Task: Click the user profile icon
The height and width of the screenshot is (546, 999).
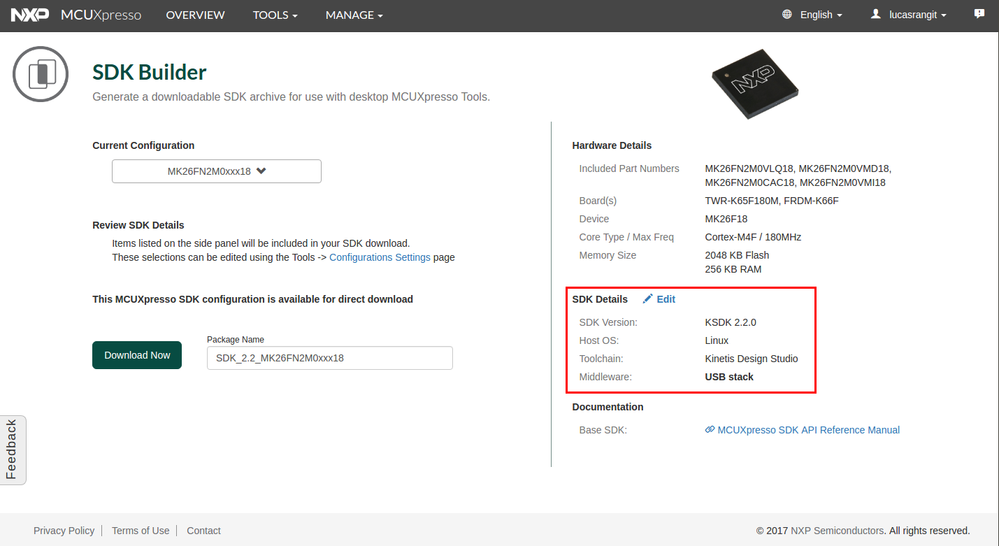Action: coord(876,15)
